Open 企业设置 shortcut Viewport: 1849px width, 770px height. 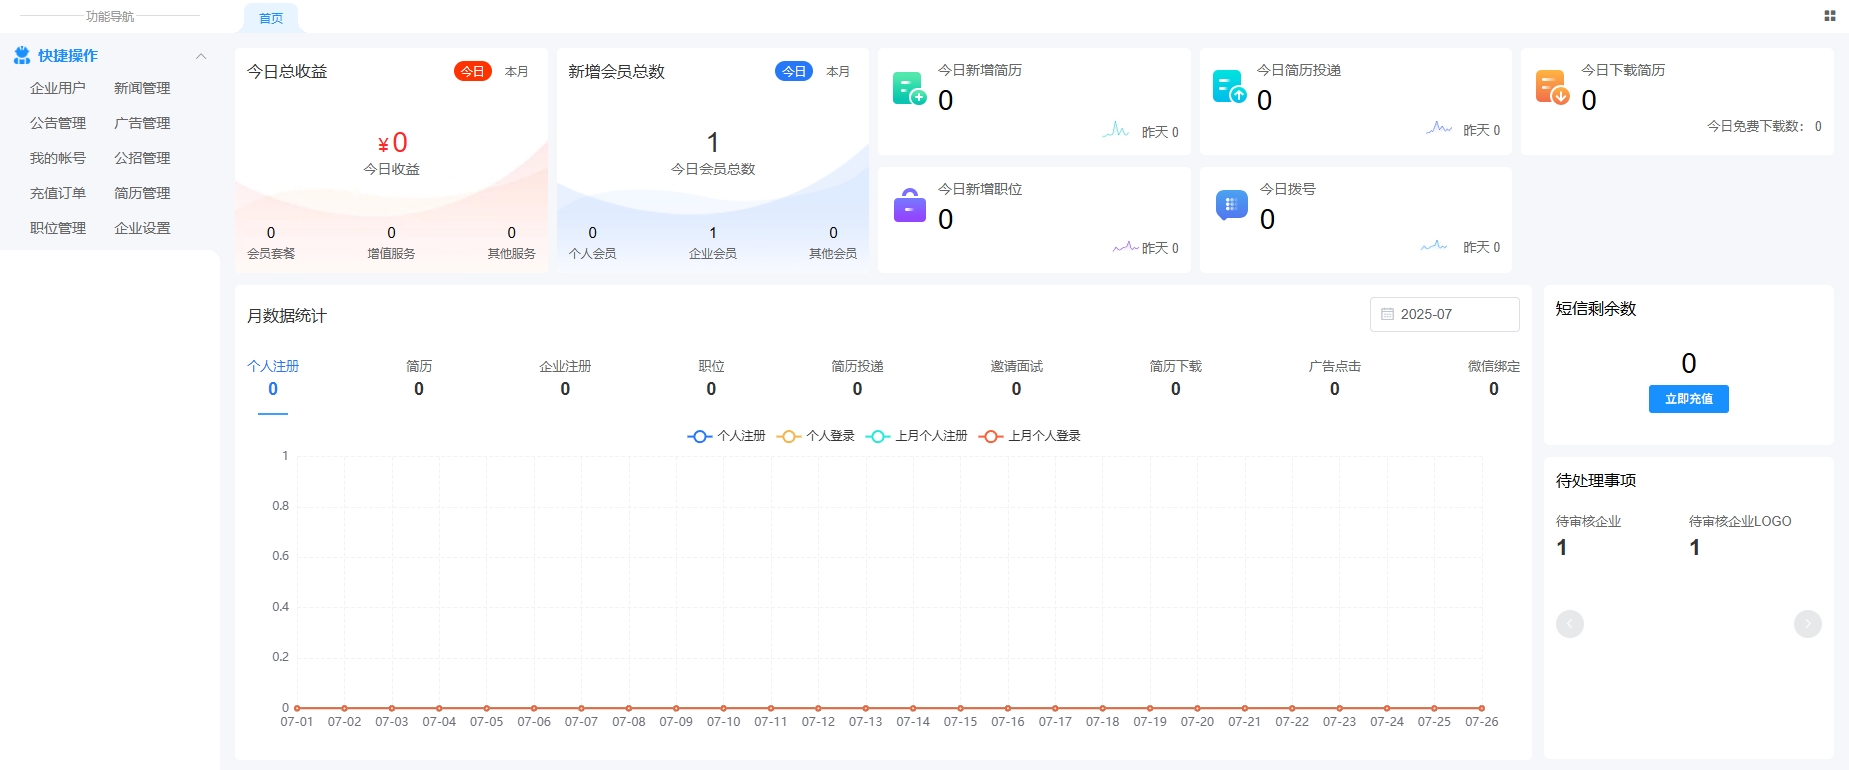142,228
